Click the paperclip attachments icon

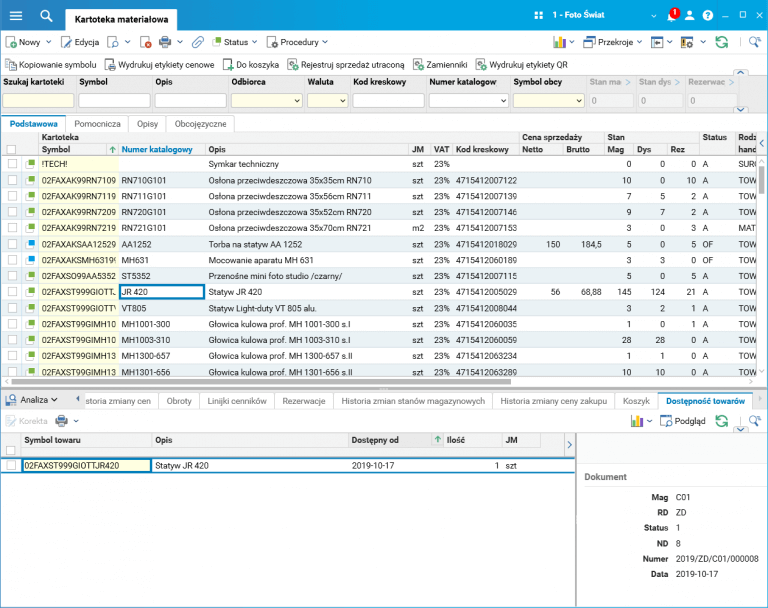coord(198,42)
